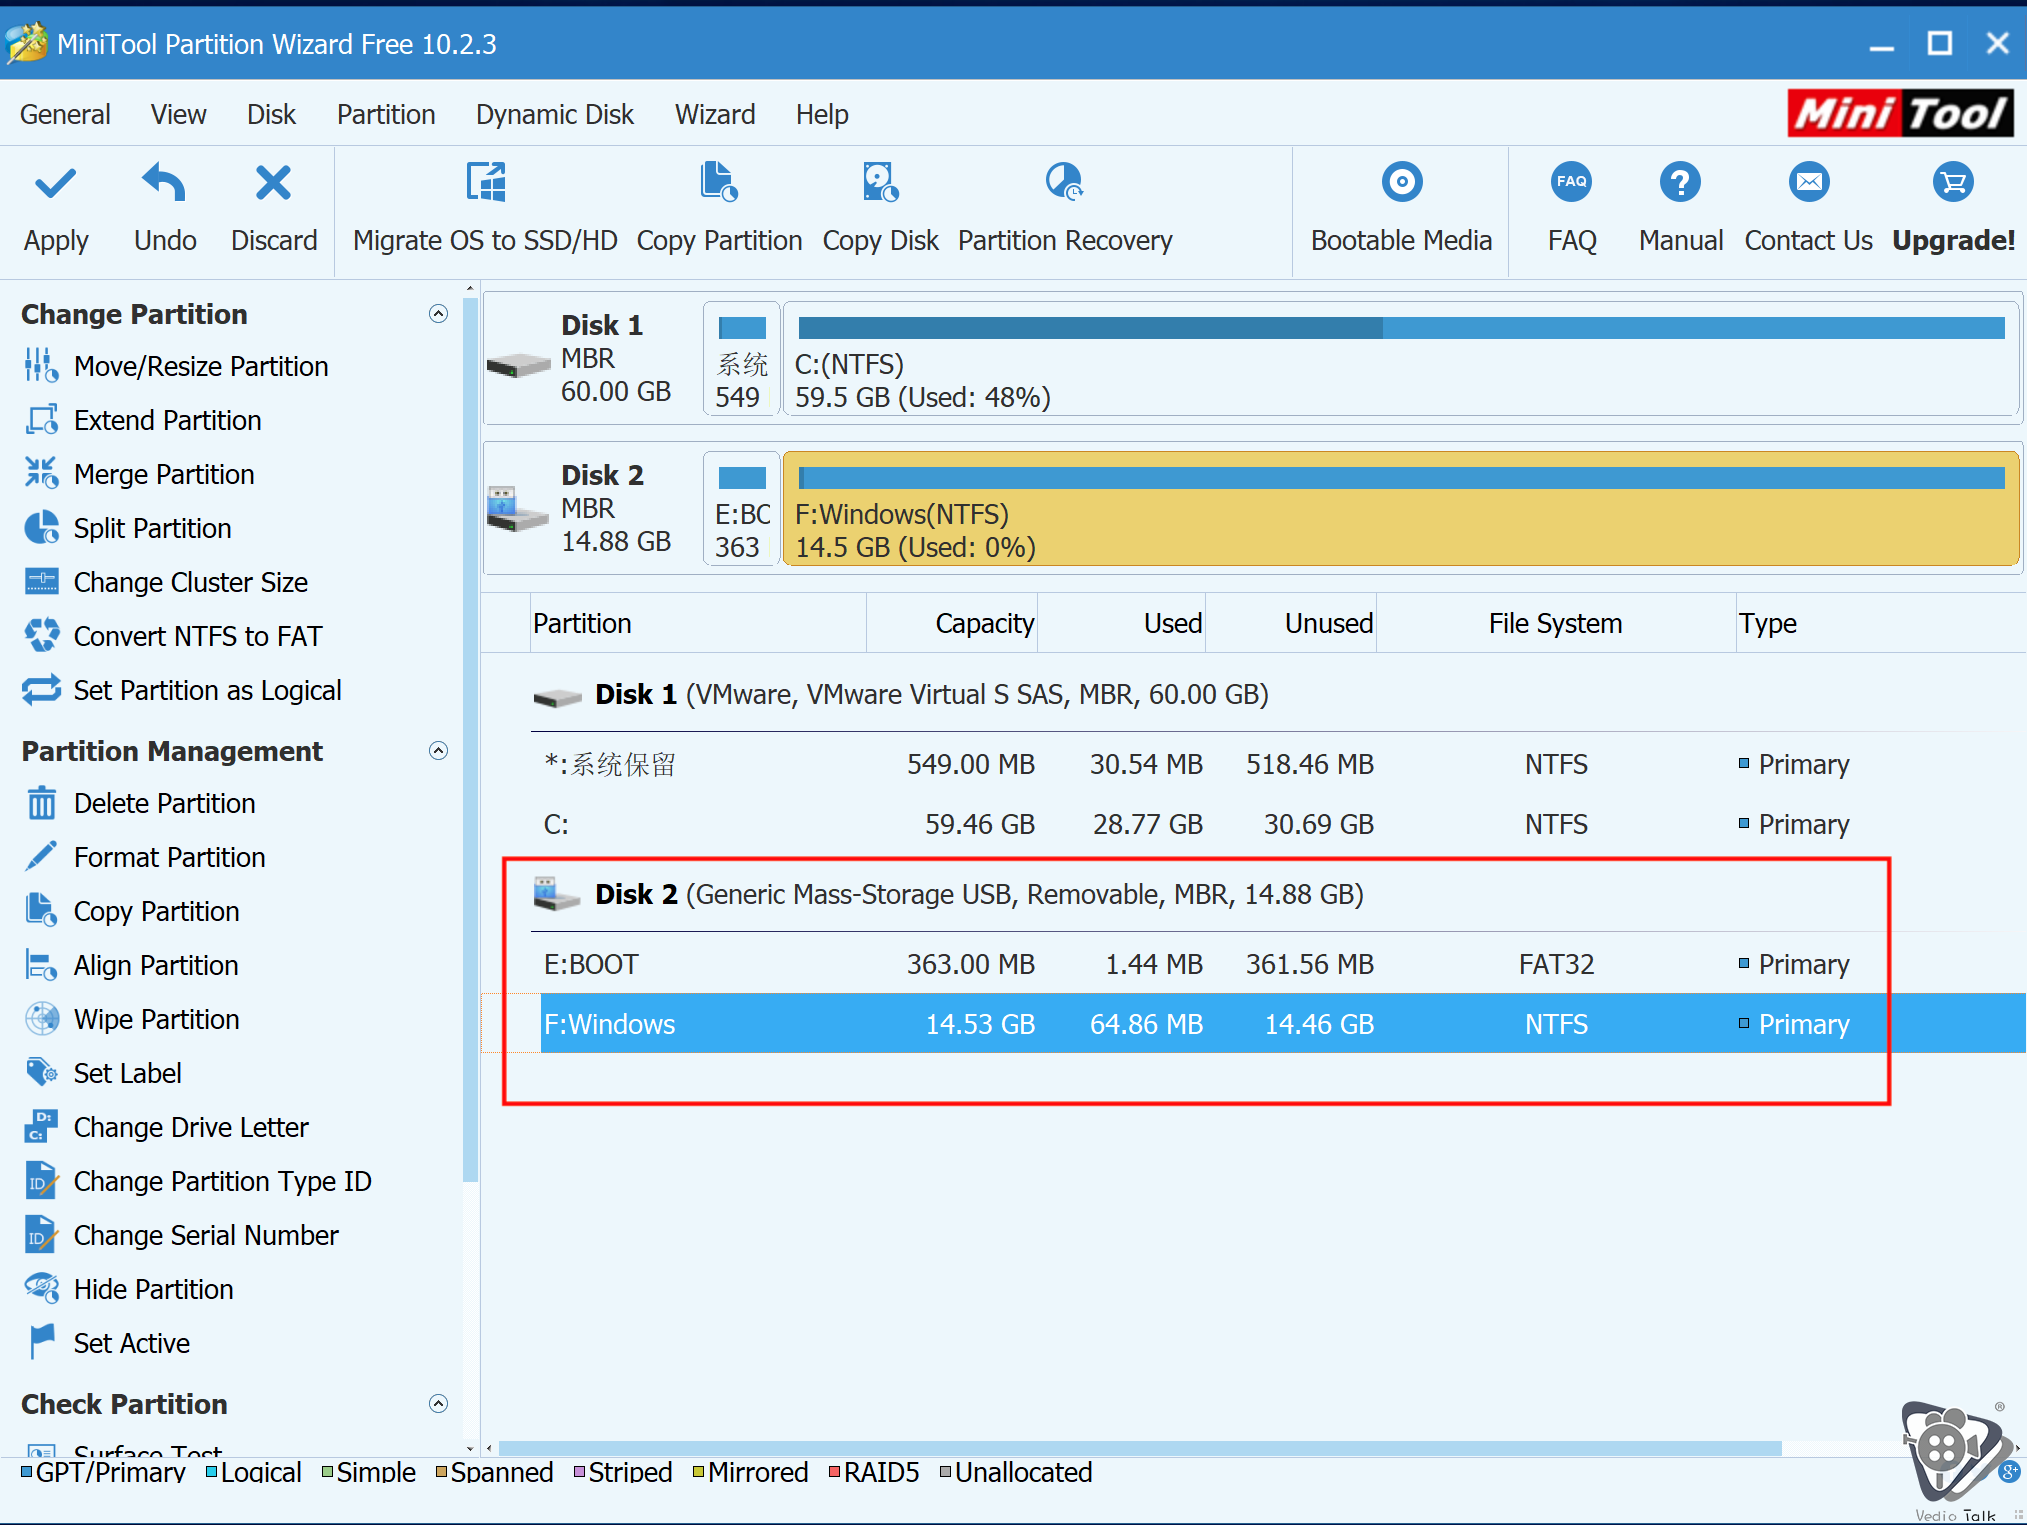Sort by Partition column header

(698, 623)
